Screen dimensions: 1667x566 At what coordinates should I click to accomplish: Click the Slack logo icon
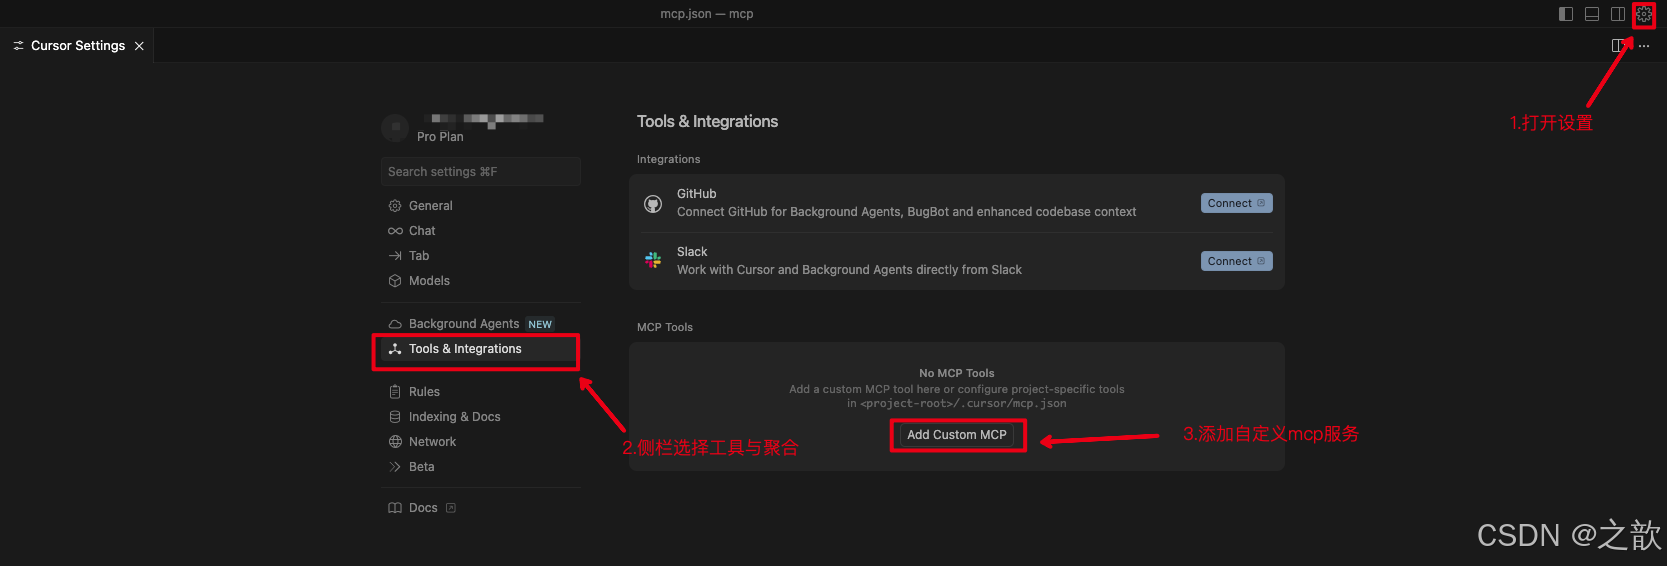(653, 260)
